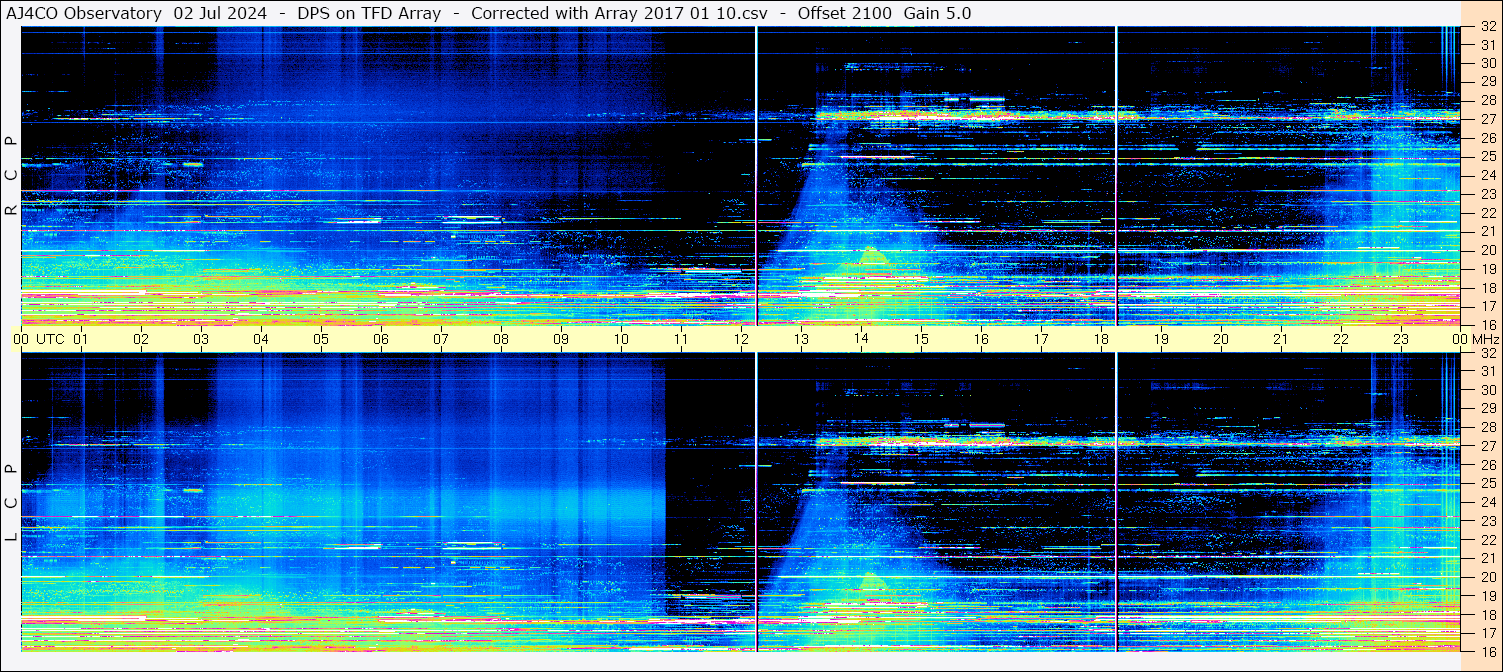This screenshot has height=672, width=1503.
Task: Click the DPS on TFD Array text
Action: [369, 13]
